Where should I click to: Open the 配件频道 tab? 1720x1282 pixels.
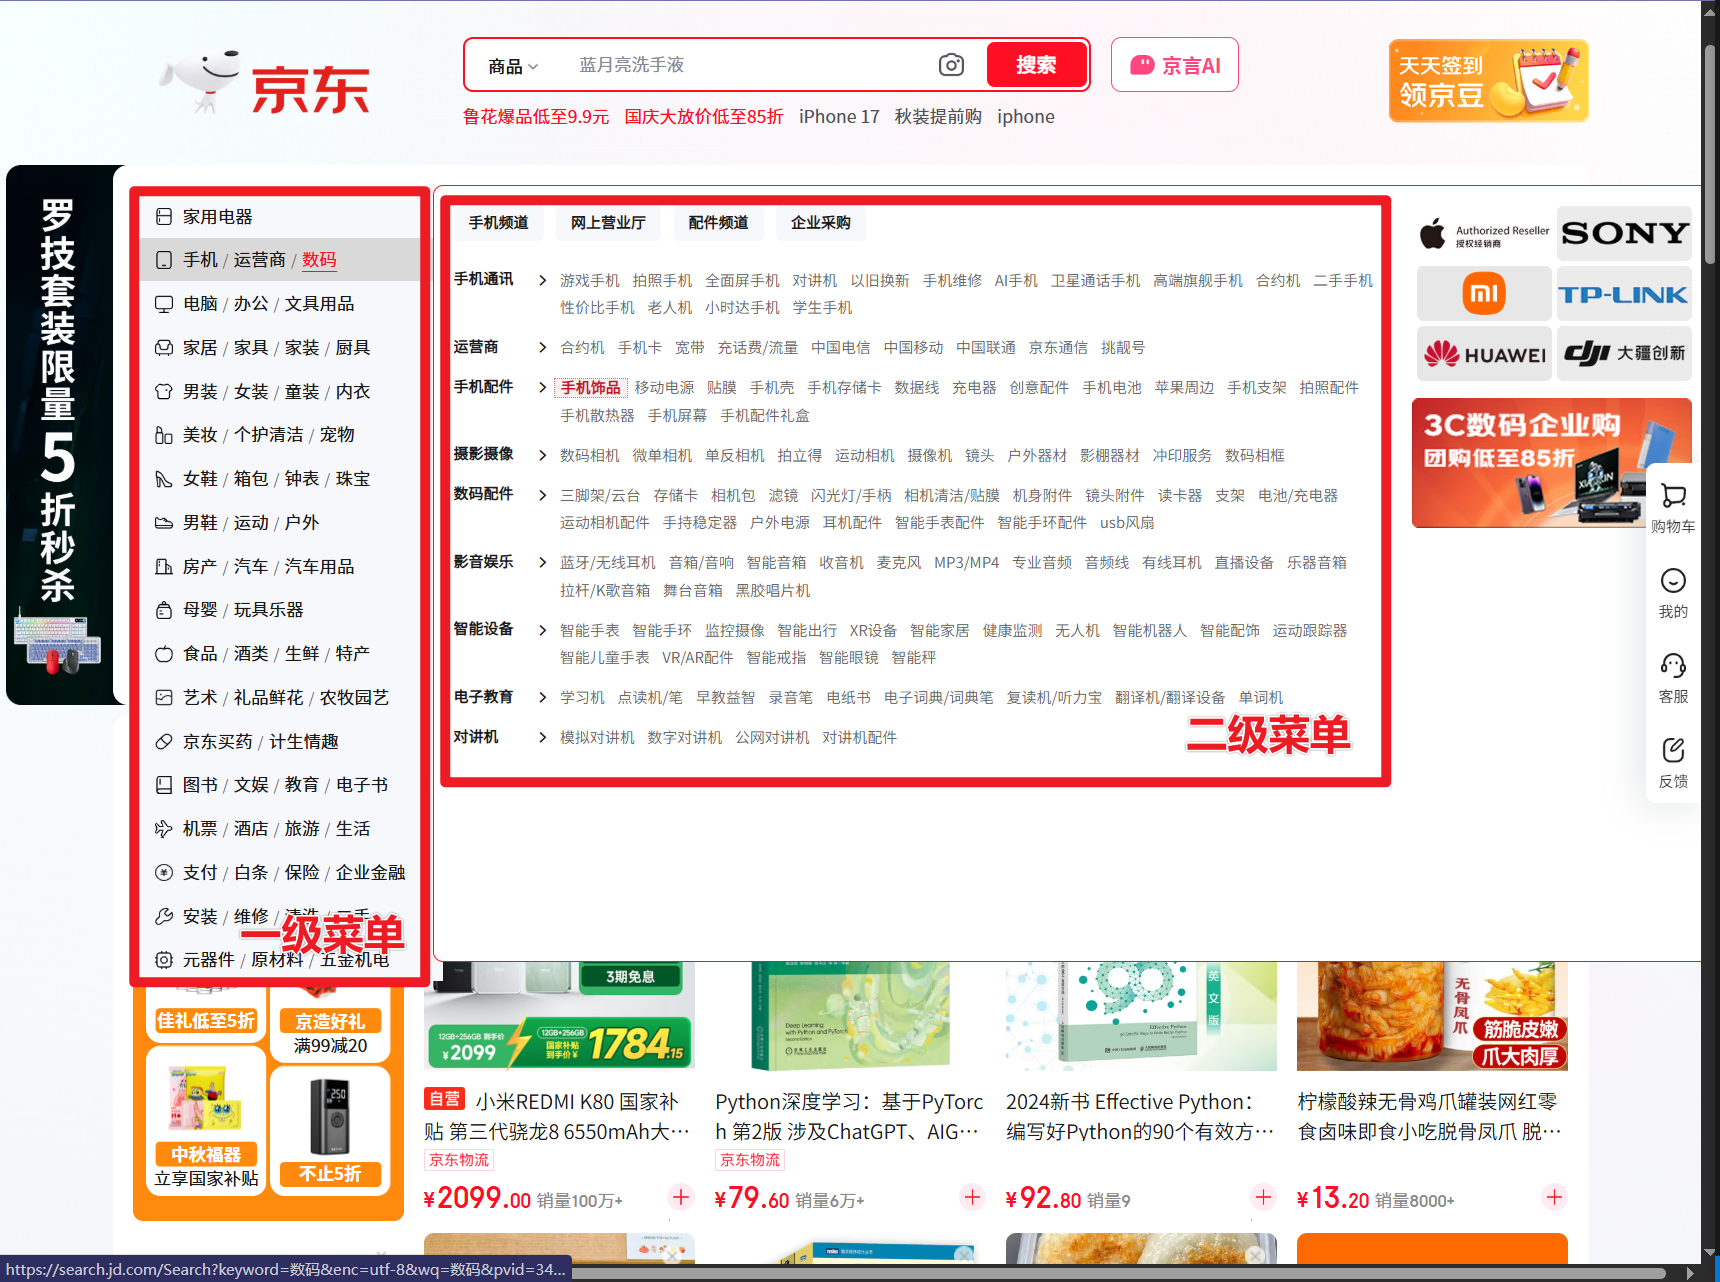click(718, 223)
